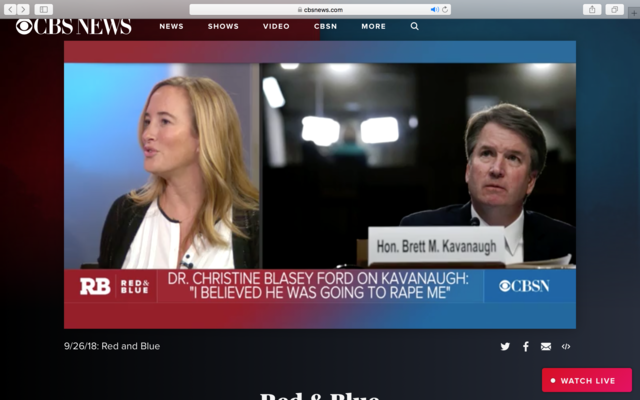Mute tab audio in address bar
Image resolution: width=640 pixels, height=400 pixels.
(435, 9)
